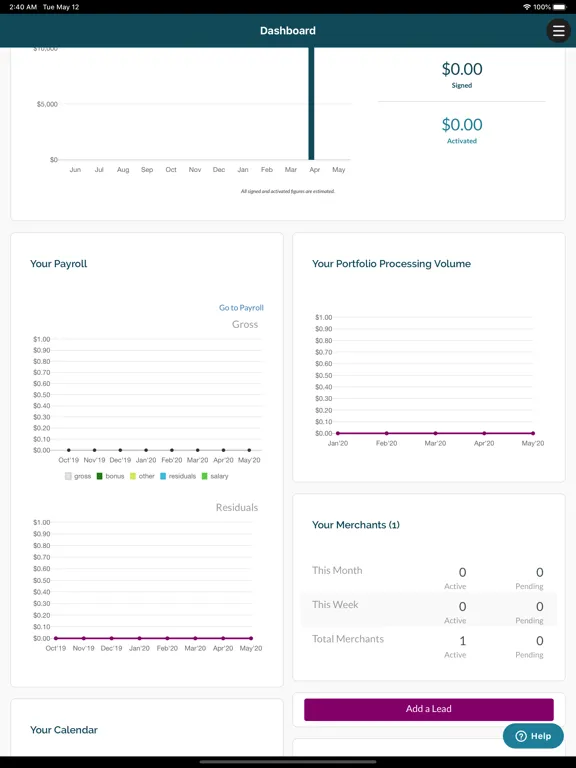The width and height of the screenshot is (576, 768).
Task: Open the Your Calendar section
Action: (x=64, y=730)
